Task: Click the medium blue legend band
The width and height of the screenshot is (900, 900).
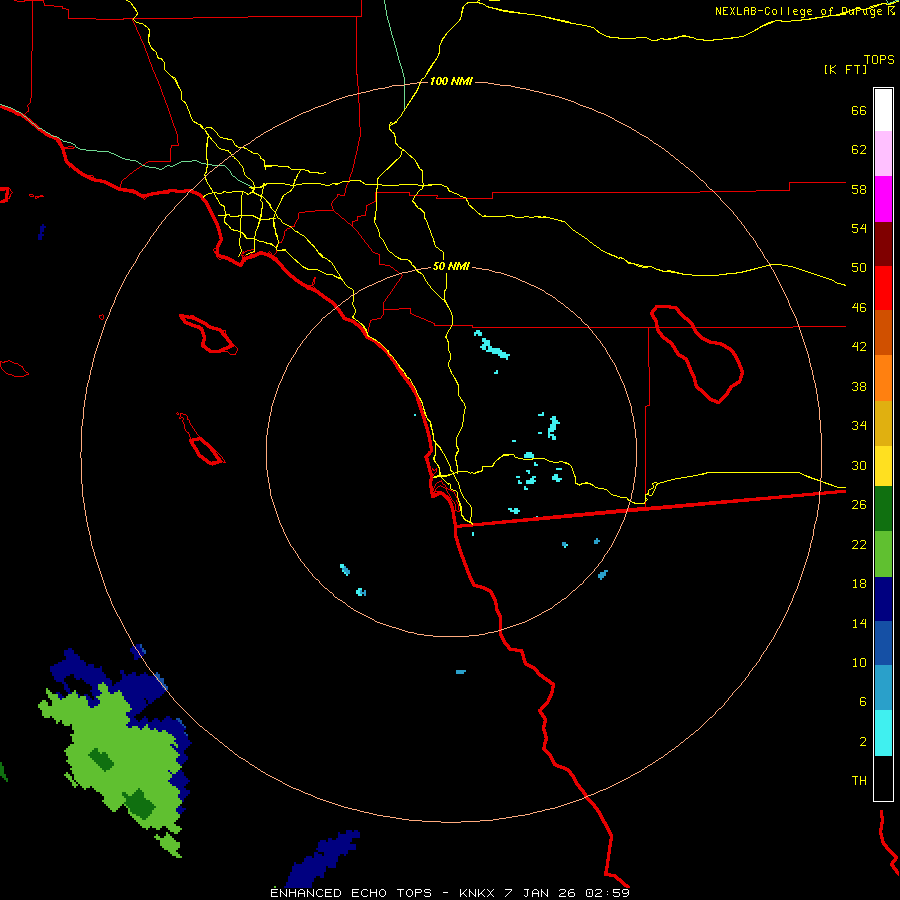Action: (883, 643)
